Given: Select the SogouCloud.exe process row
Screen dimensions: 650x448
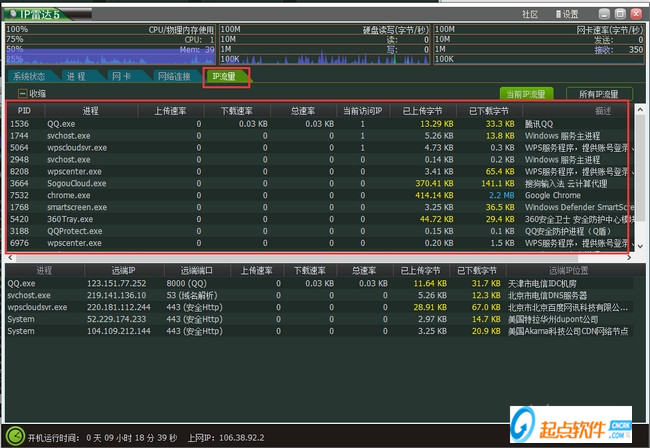Looking at the screenshot, I should pyautogui.click(x=318, y=184).
